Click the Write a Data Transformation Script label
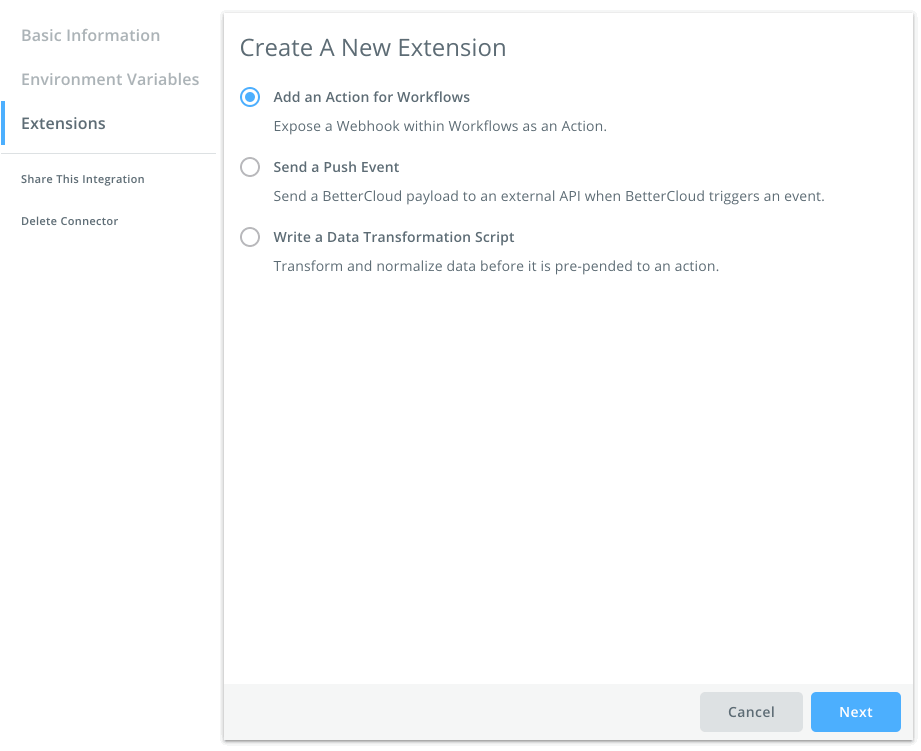The width and height of the screenshot is (921, 751). 393,237
